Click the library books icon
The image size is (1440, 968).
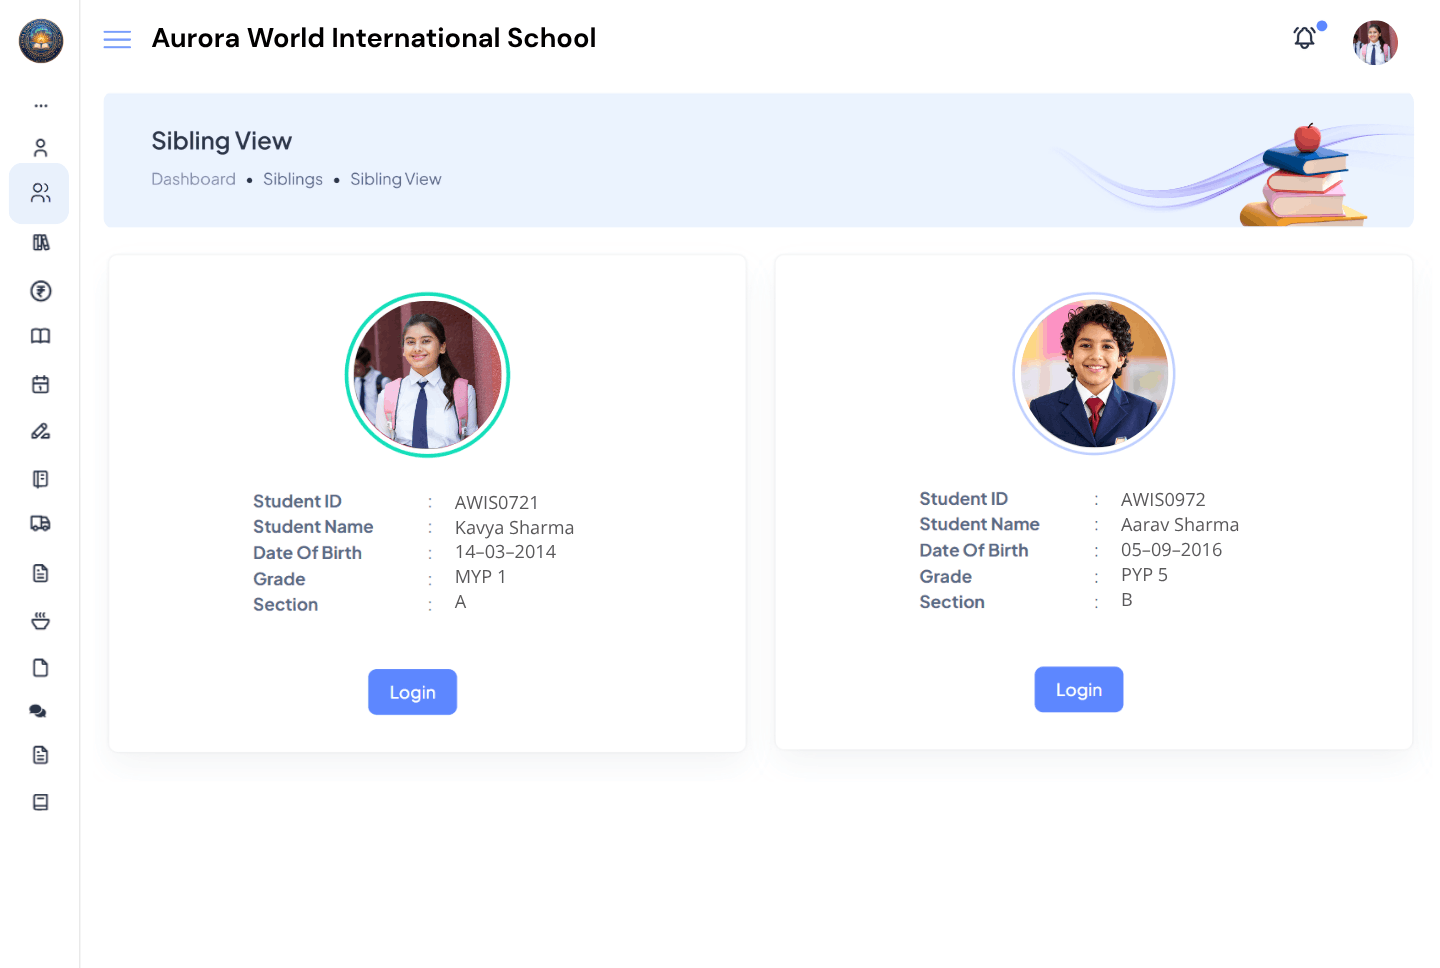tap(39, 241)
